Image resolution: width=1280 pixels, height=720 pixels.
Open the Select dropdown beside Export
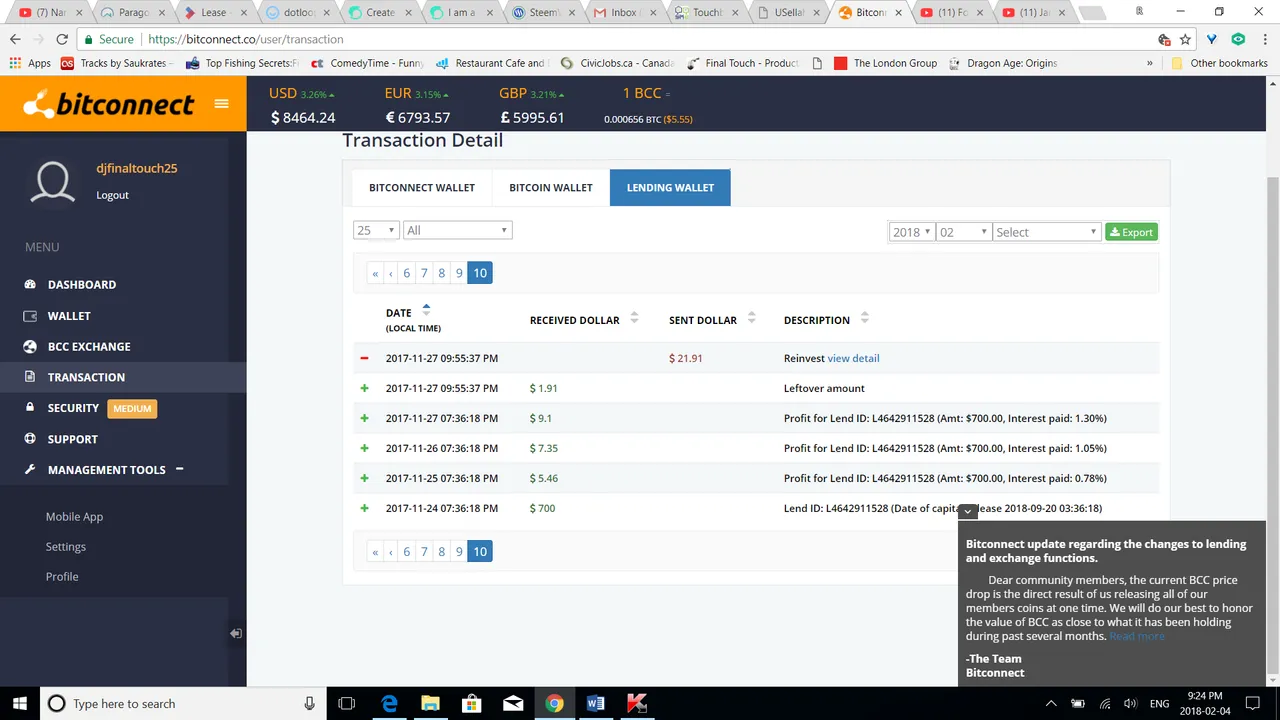1047,232
